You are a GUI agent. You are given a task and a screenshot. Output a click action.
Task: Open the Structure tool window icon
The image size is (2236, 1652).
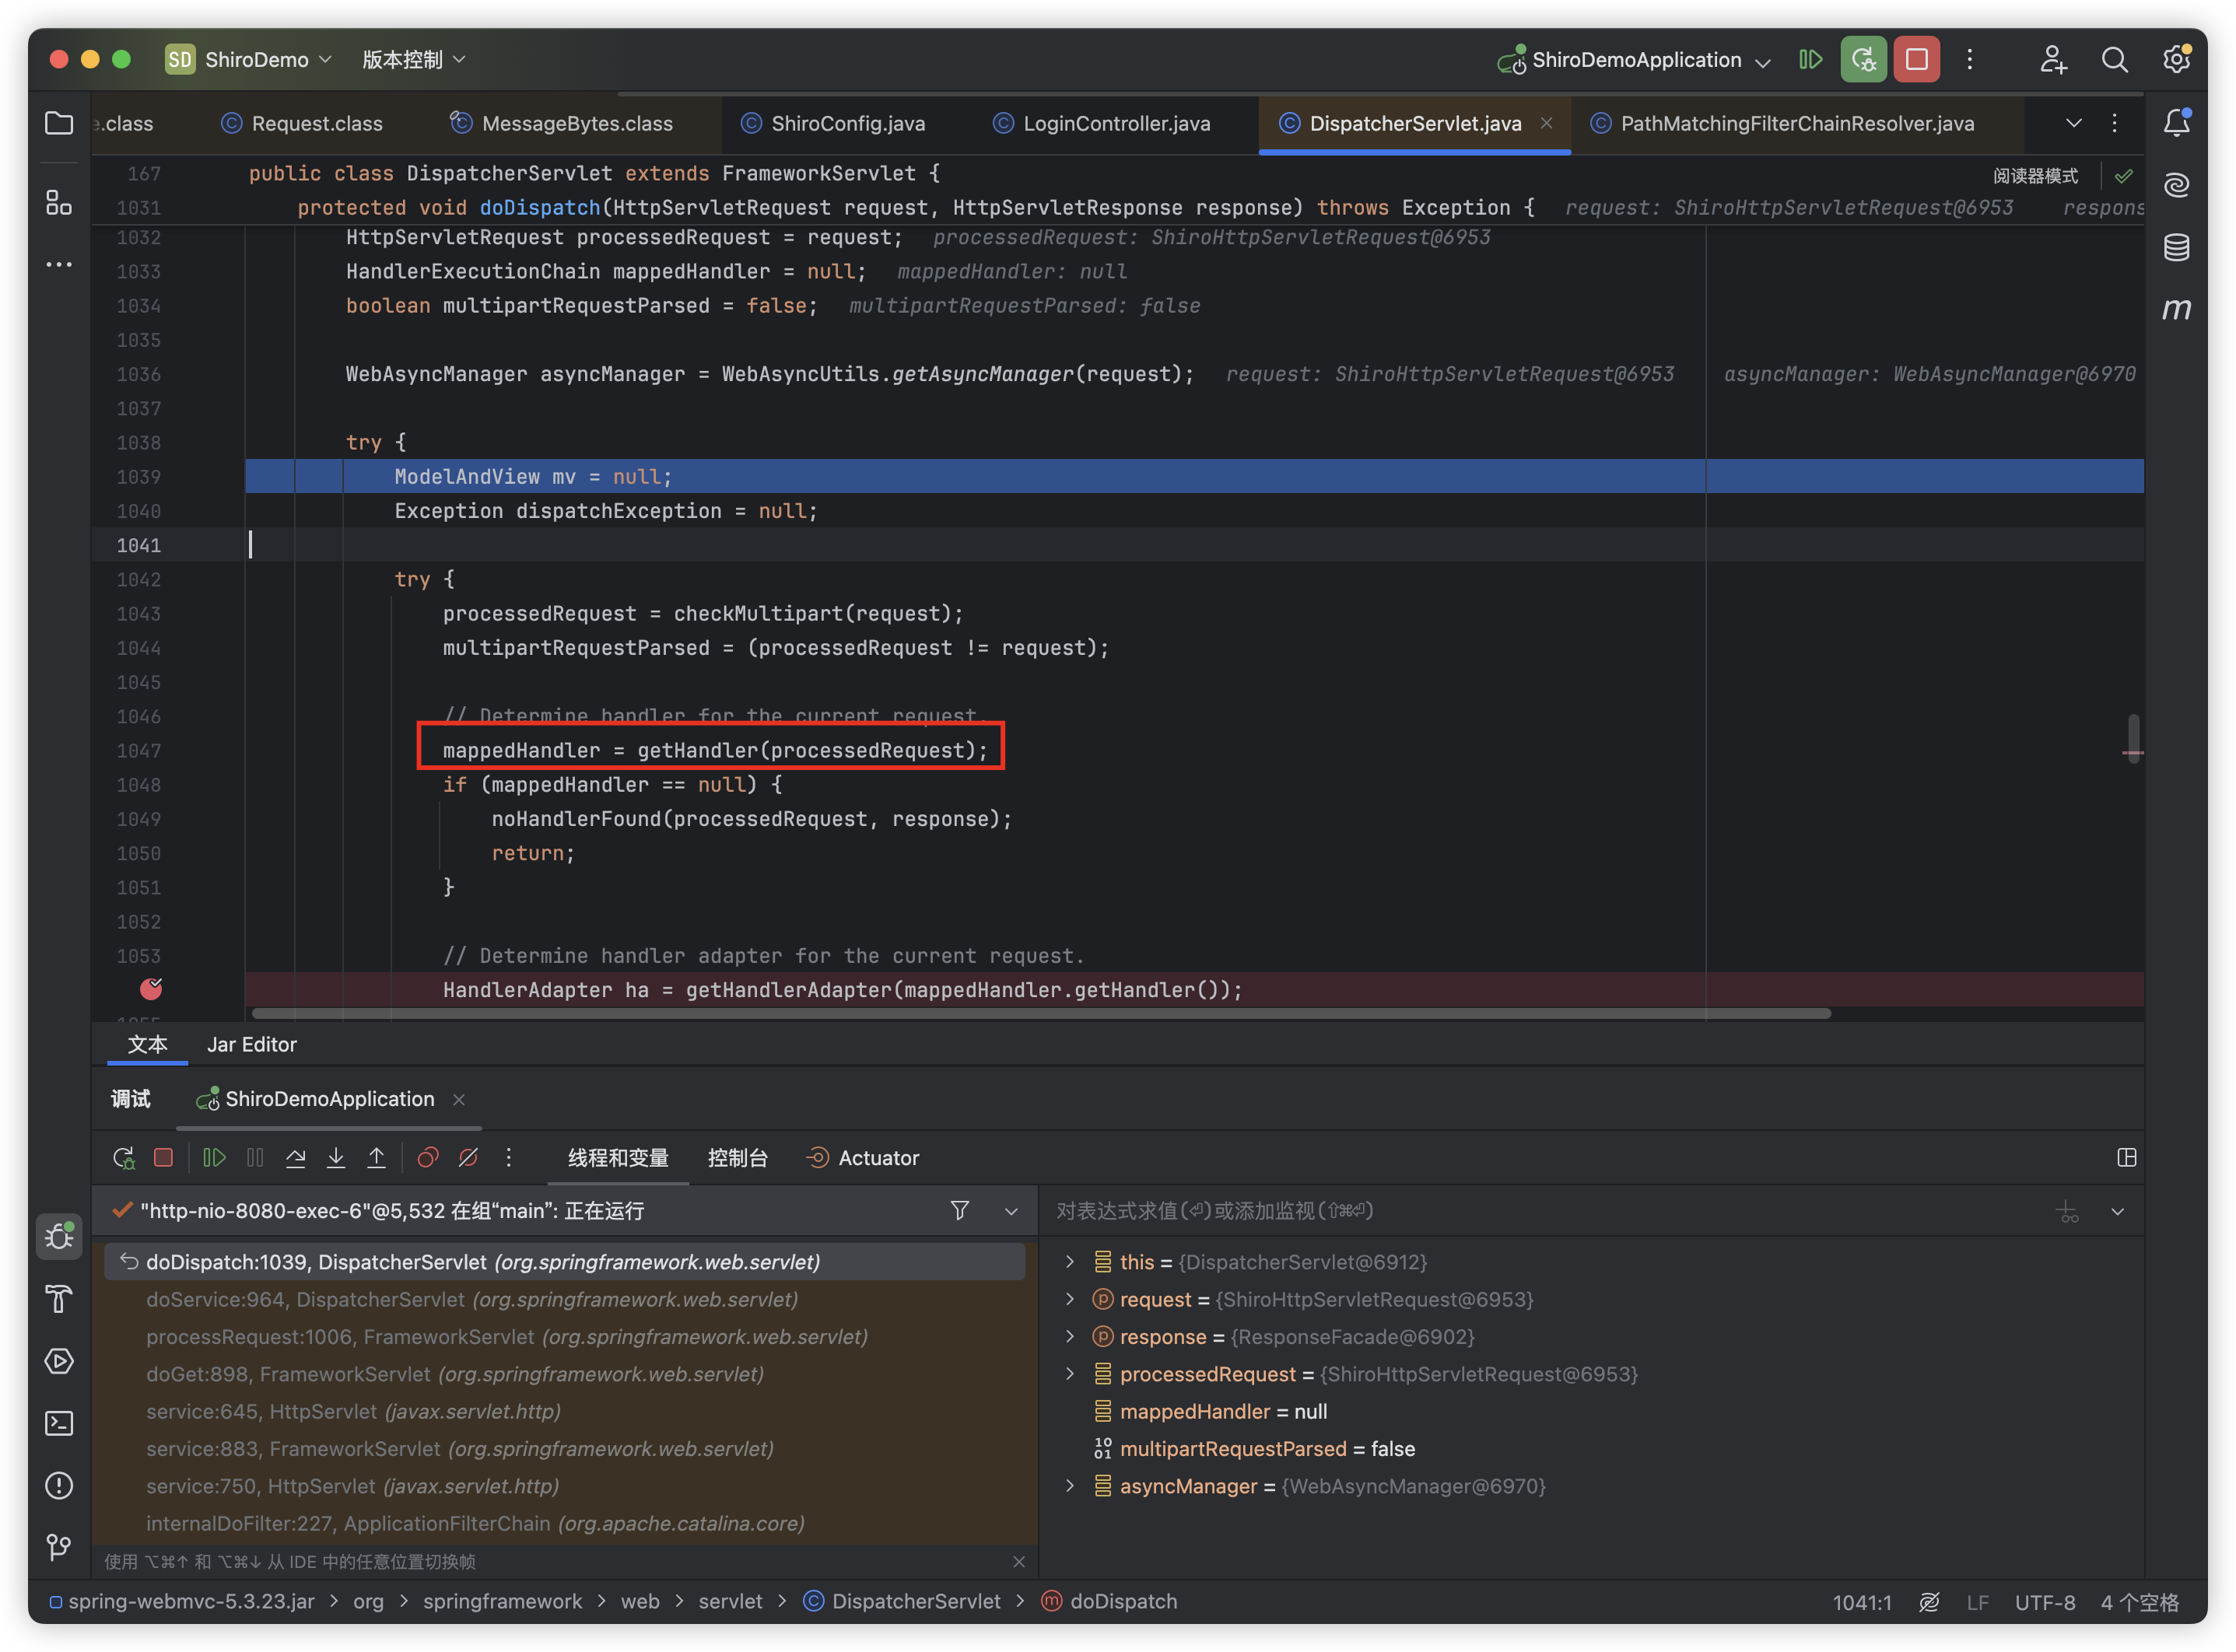(59, 203)
